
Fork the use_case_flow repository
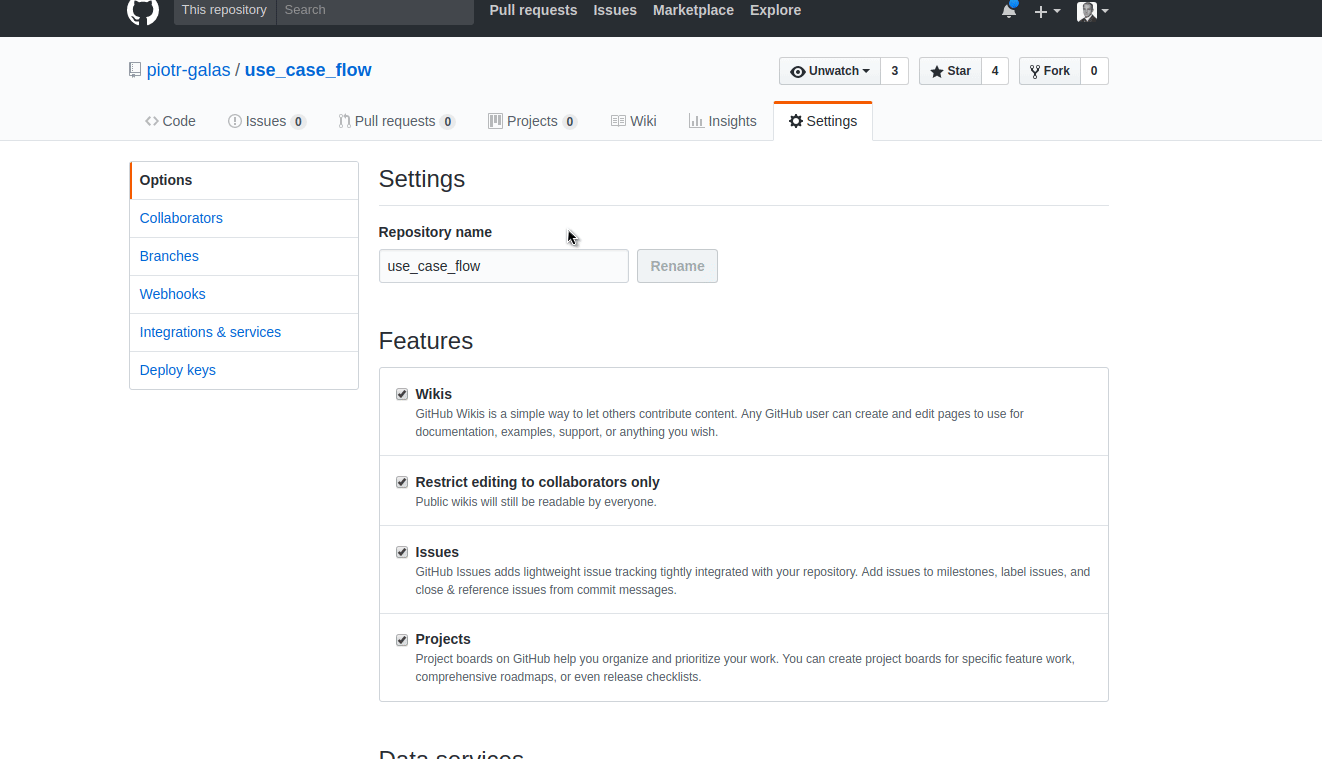1049,71
